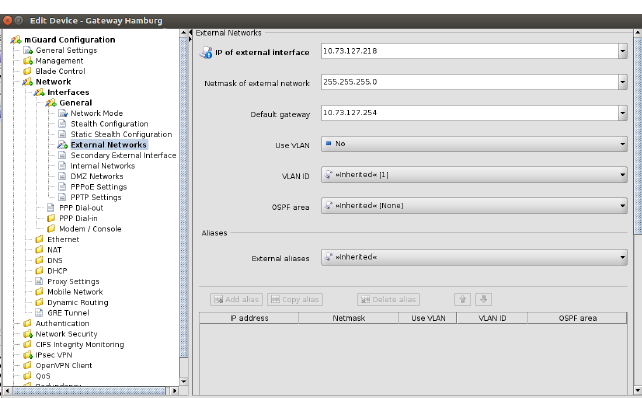This screenshot has height=398, width=642.
Task: Open the VLAN ID inherited dropdown
Action: point(474,175)
